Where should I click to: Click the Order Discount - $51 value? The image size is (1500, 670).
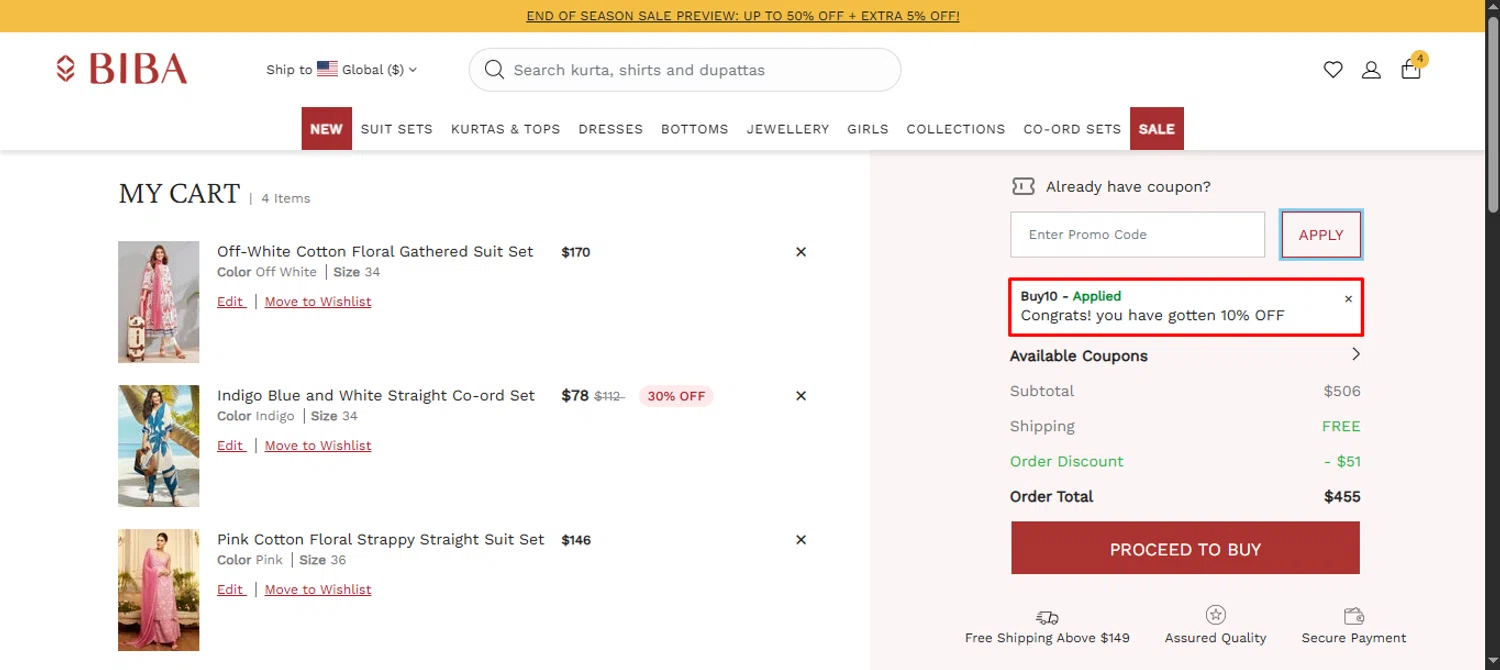(x=1342, y=462)
